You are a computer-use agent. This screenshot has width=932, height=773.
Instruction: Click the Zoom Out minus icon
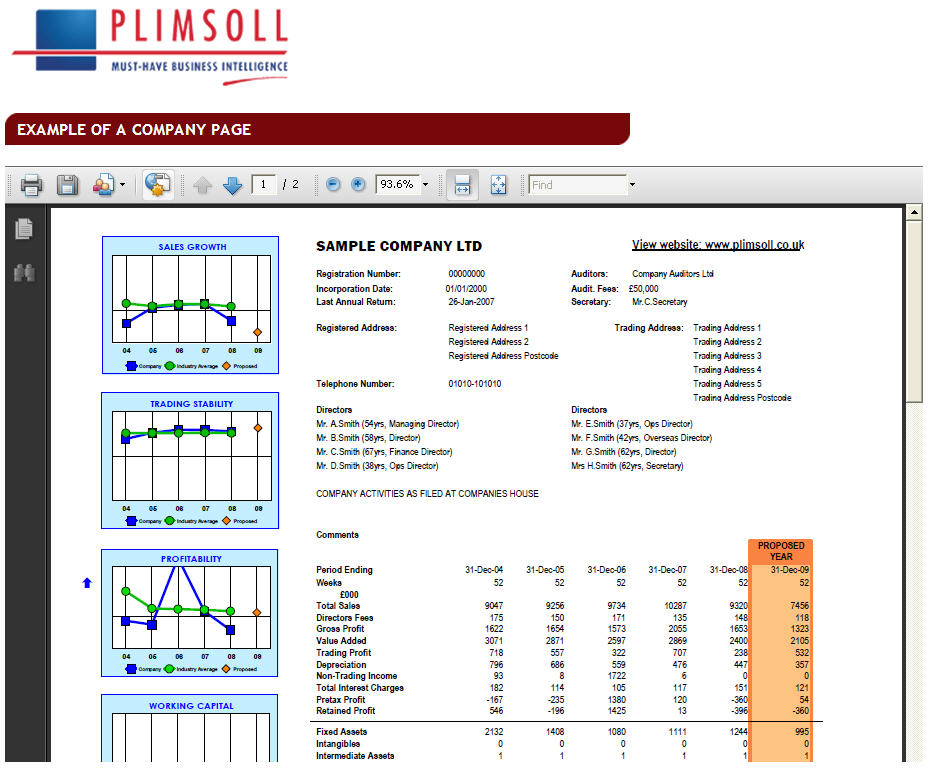(331, 184)
